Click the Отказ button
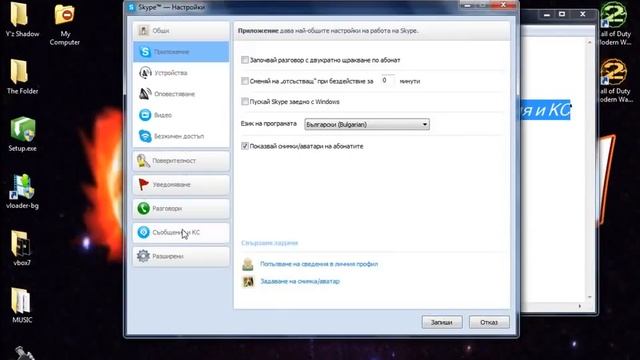Screen dimensions: 640x360 pyautogui.click(x=489, y=322)
